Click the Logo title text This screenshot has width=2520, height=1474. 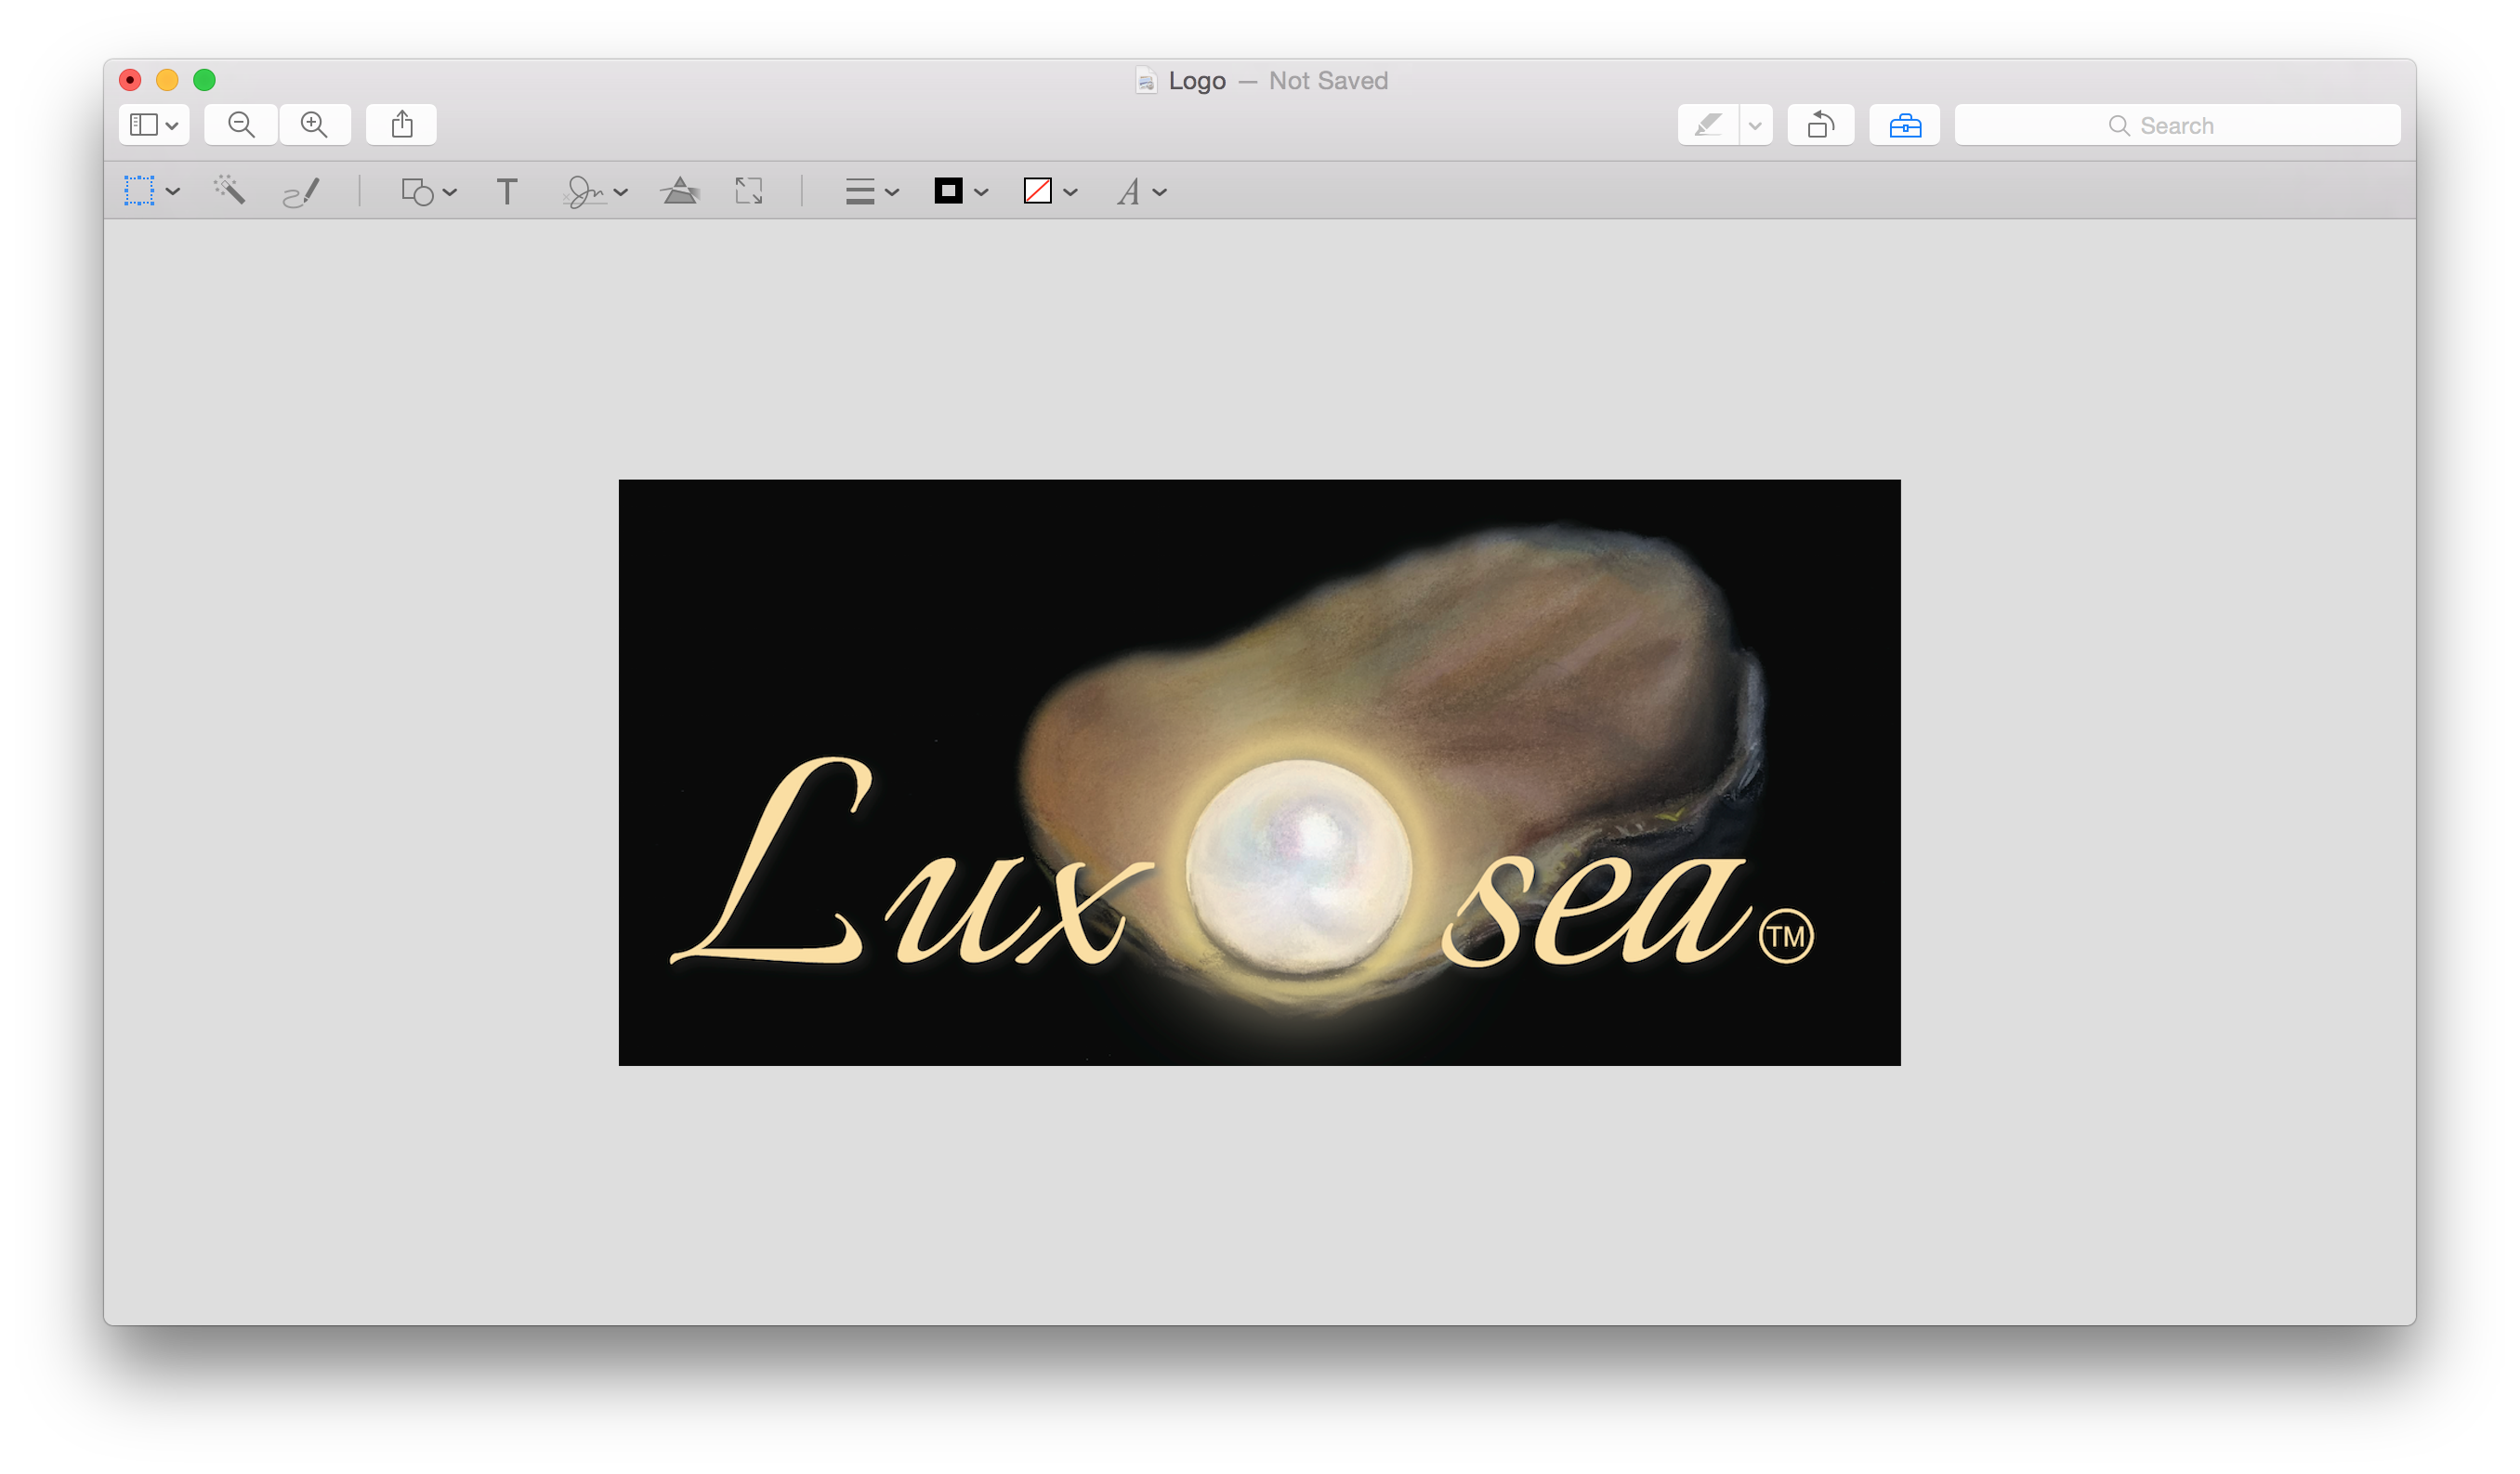pos(1197,81)
